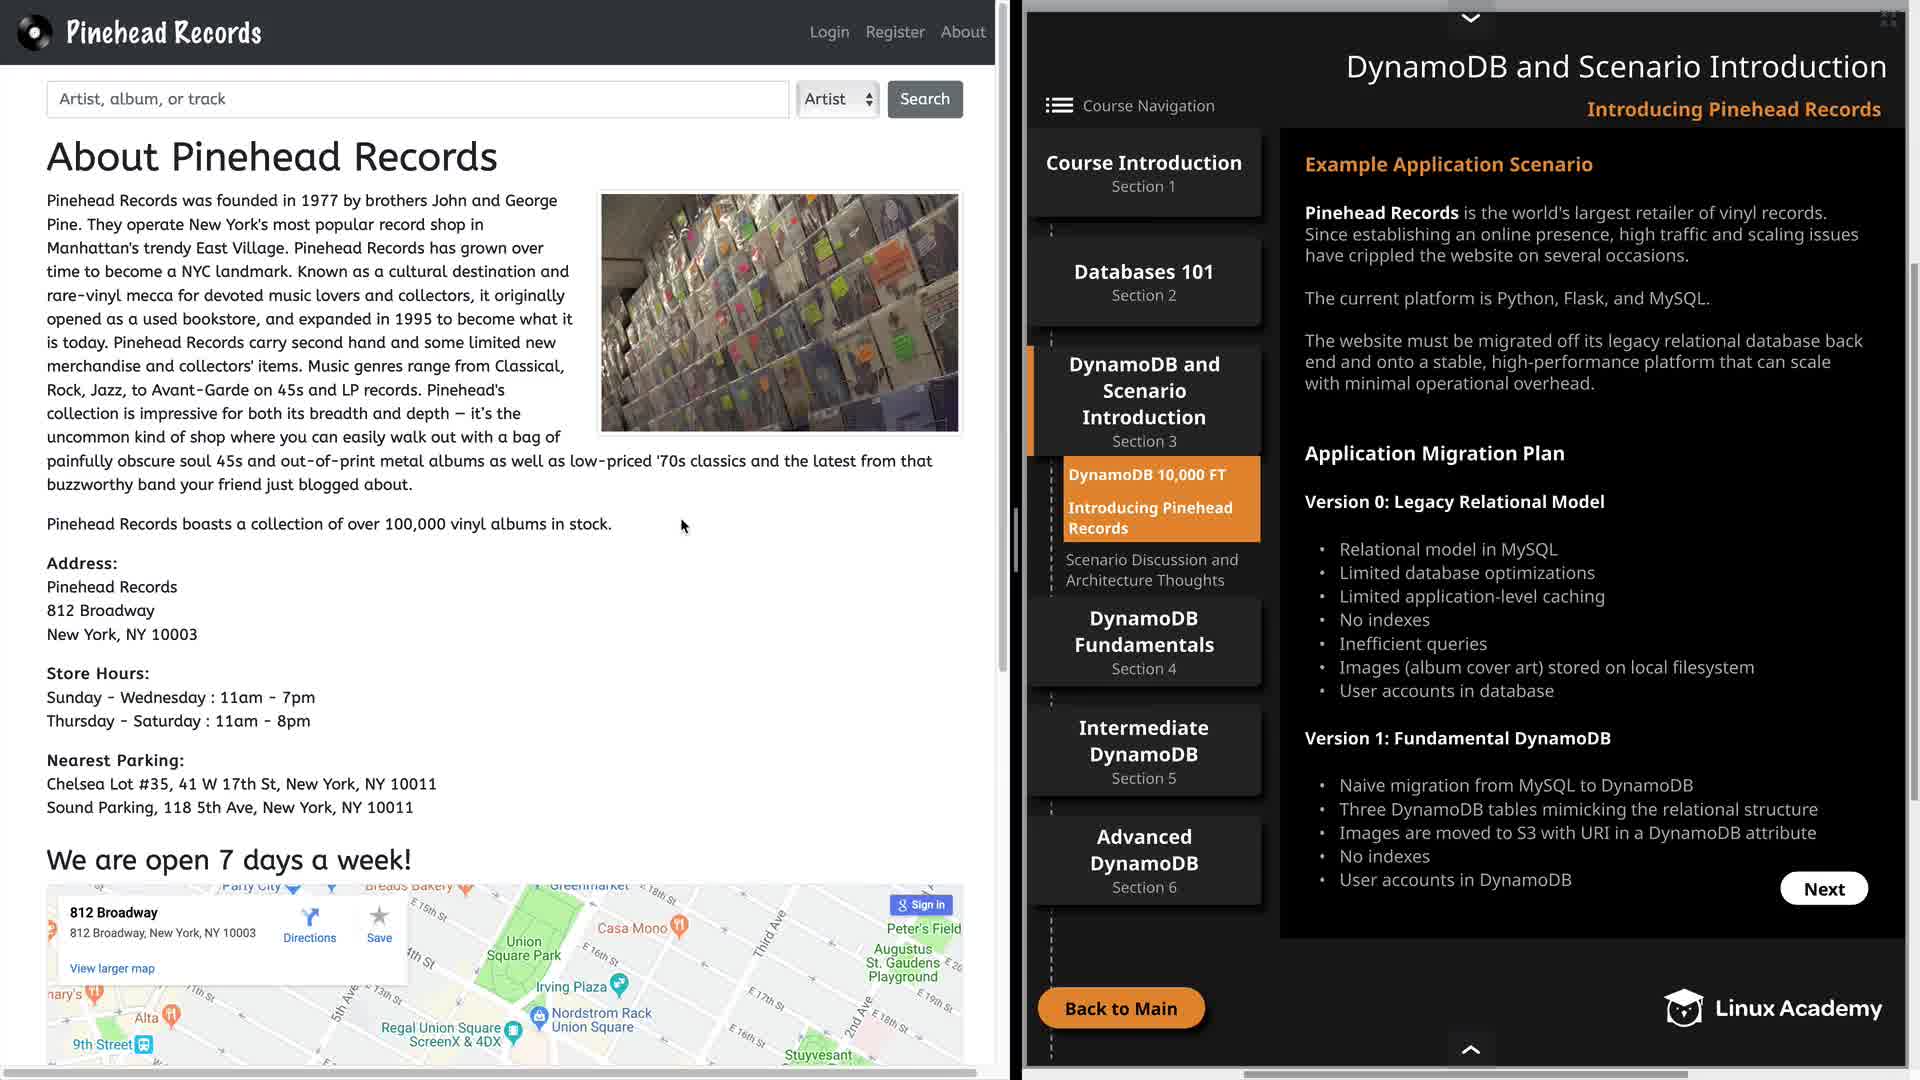The width and height of the screenshot is (1920, 1080).
Task: Click Casa Mono restaurant map pin
Action: 680,926
